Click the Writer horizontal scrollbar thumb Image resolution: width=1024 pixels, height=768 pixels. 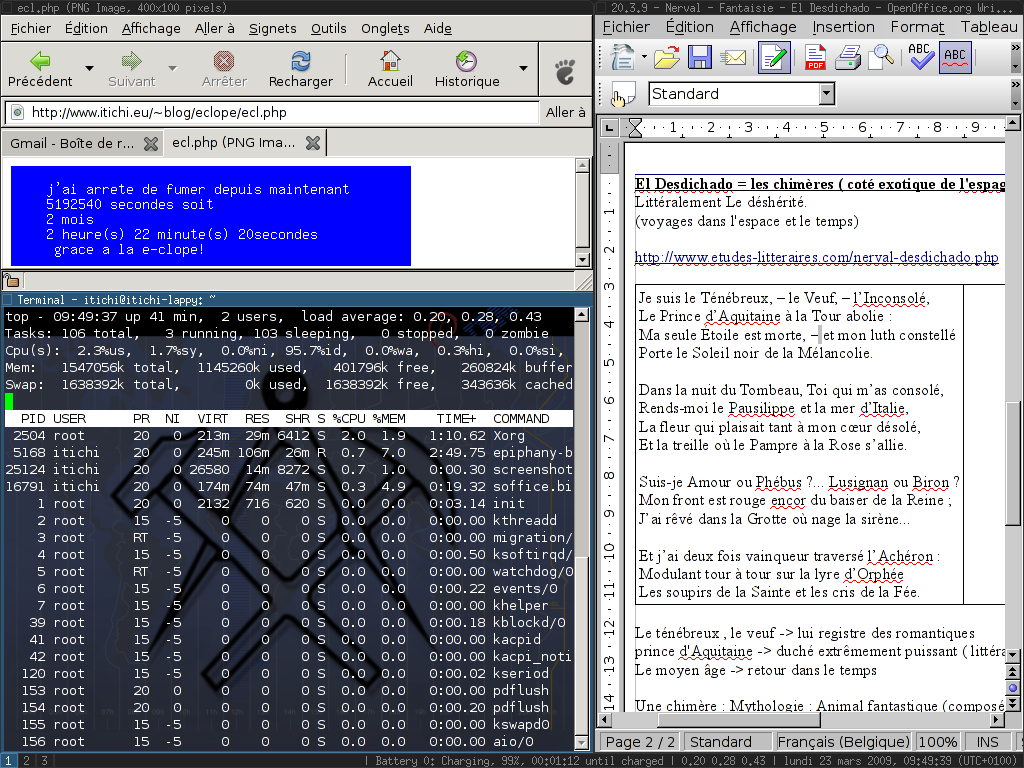(x=739, y=720)
